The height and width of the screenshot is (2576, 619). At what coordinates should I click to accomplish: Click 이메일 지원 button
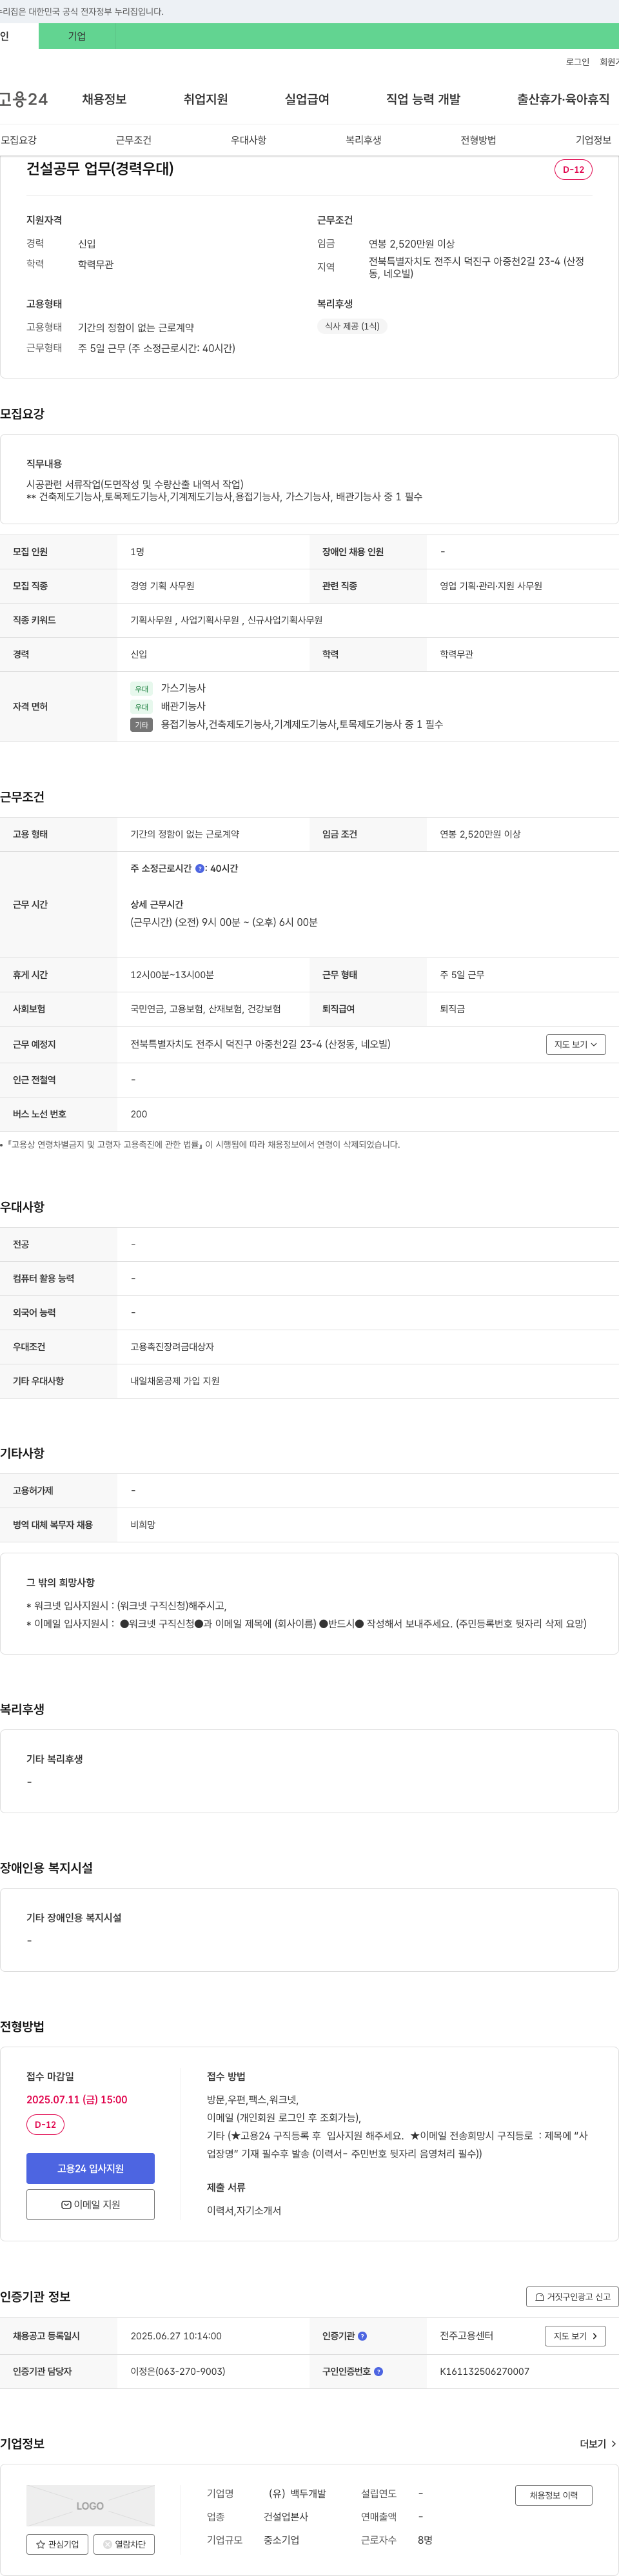90,2204
